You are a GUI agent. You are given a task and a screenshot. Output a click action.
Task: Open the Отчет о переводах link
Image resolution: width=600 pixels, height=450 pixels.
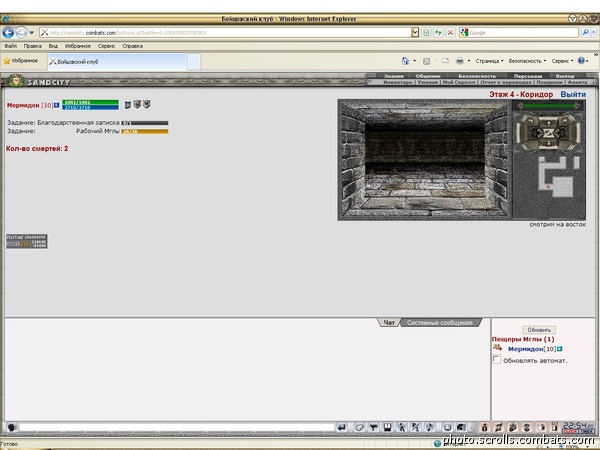click(x=506, y=82)
